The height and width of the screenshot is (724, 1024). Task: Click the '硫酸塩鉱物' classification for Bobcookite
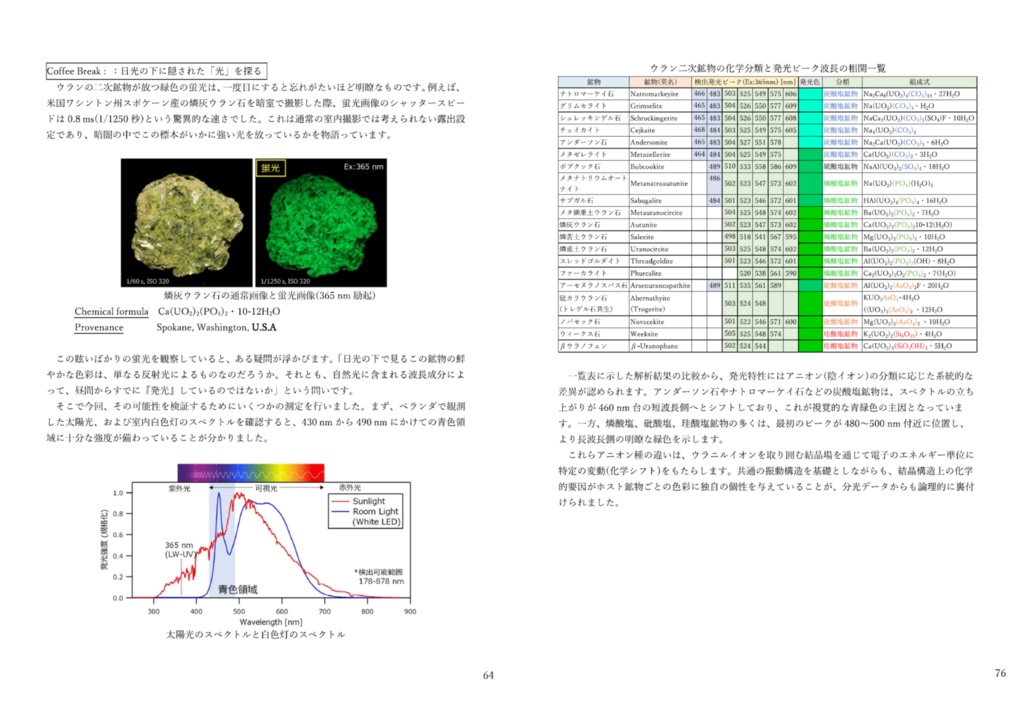(842, 167)
